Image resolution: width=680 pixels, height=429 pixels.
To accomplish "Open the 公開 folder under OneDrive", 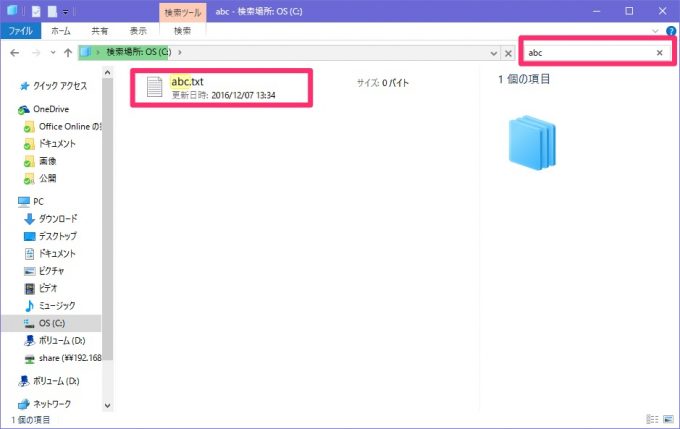I will click(48, 179).
